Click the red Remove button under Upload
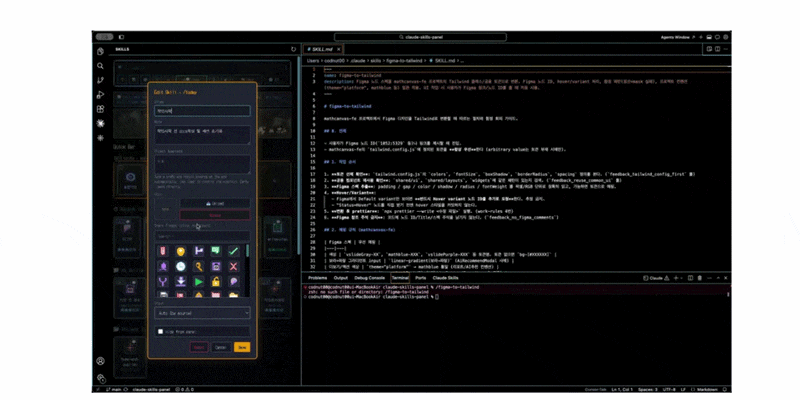This screenshot has height=400, width=800. click(x=215, y=215)
